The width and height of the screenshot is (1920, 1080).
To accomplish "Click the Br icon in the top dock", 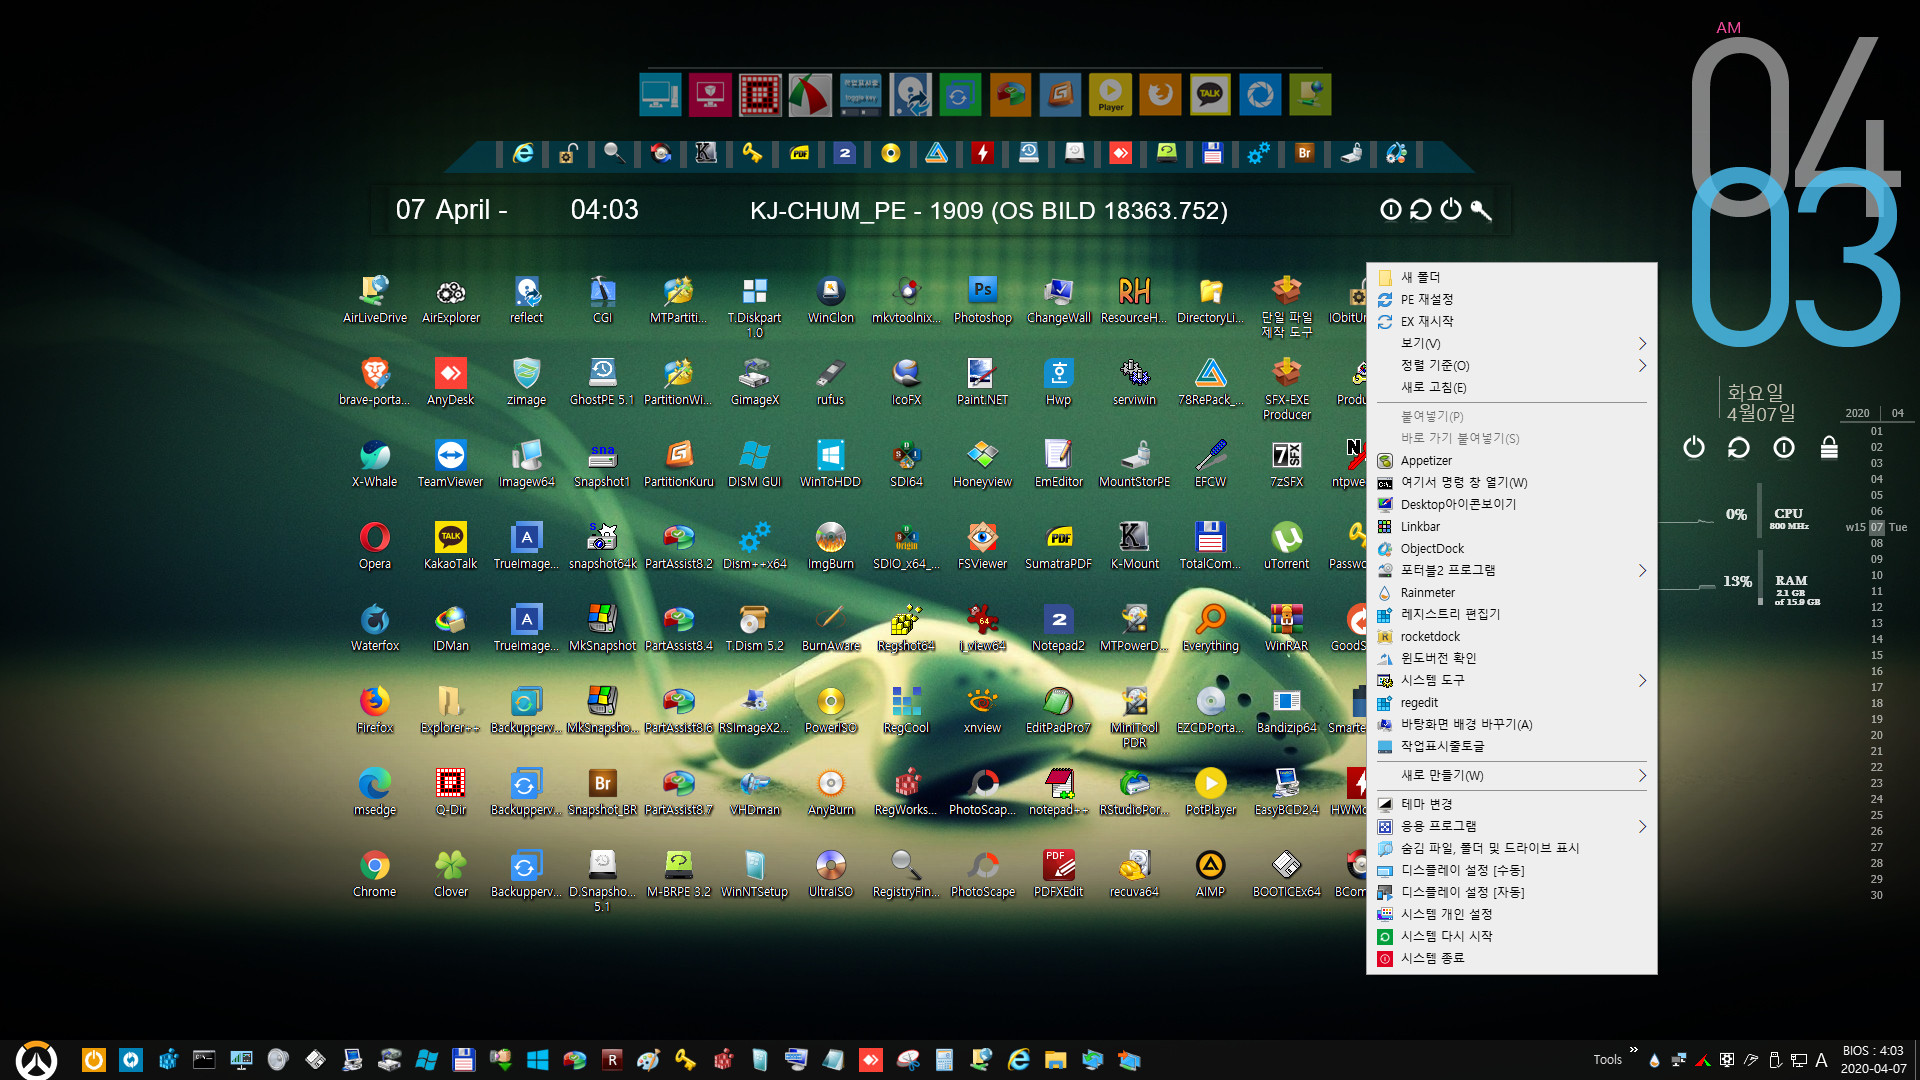I will pyautogui.click(x=1304, y=153).
